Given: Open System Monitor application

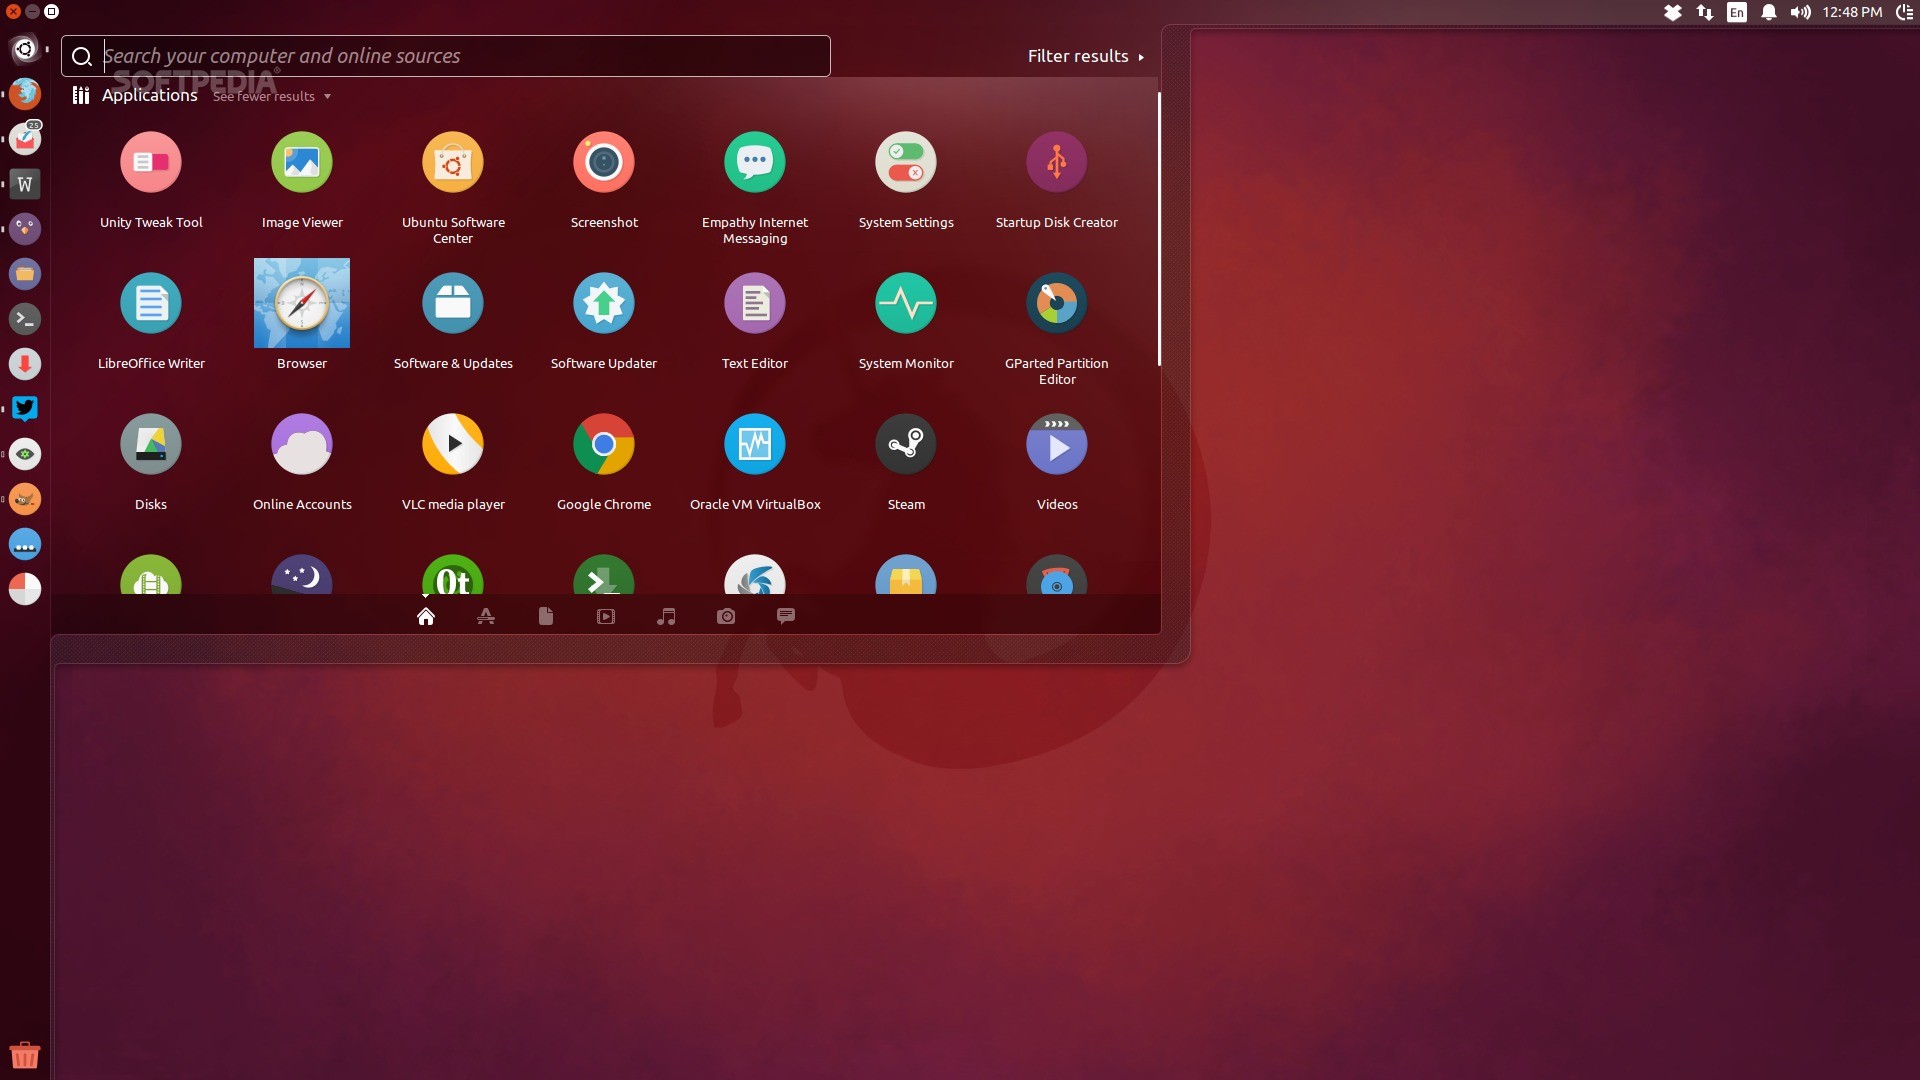Looking at the screenshot, I should (x=905, y=304).
